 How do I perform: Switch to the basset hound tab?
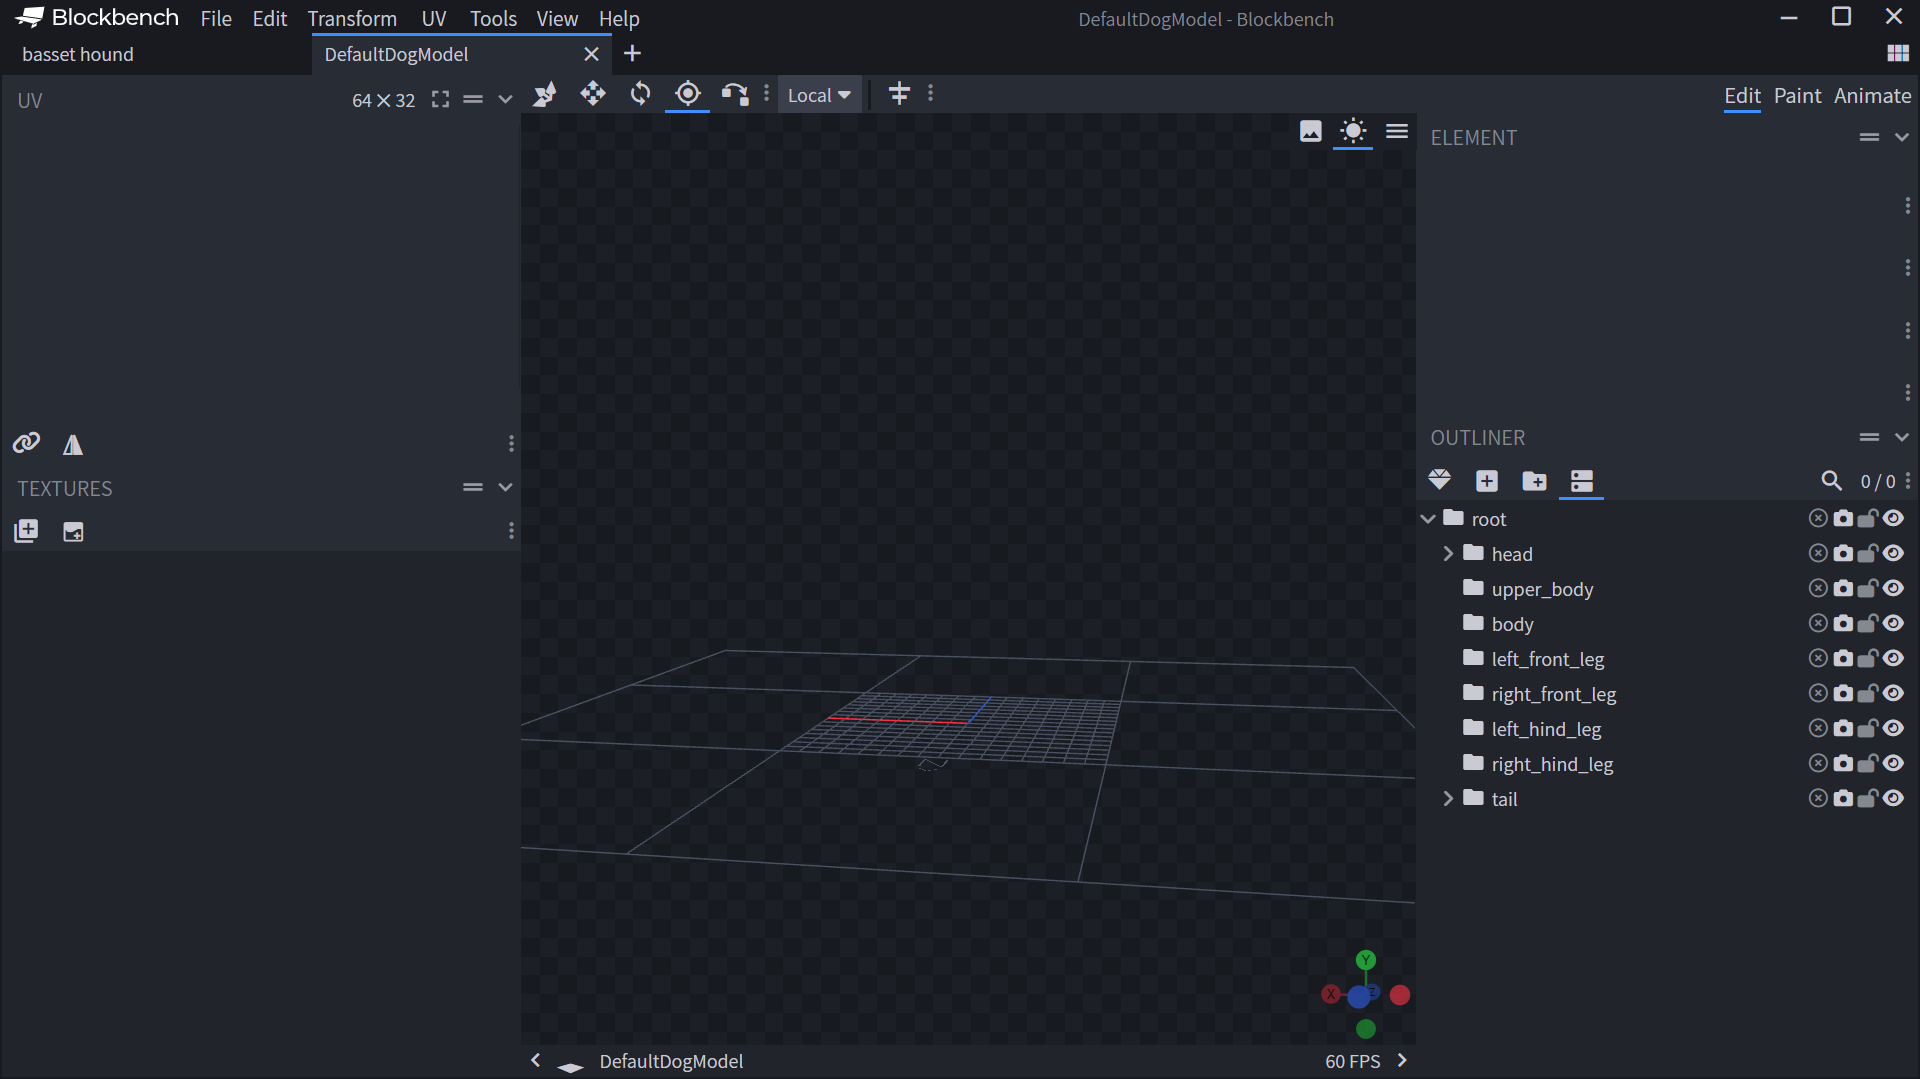click(78, 54)
